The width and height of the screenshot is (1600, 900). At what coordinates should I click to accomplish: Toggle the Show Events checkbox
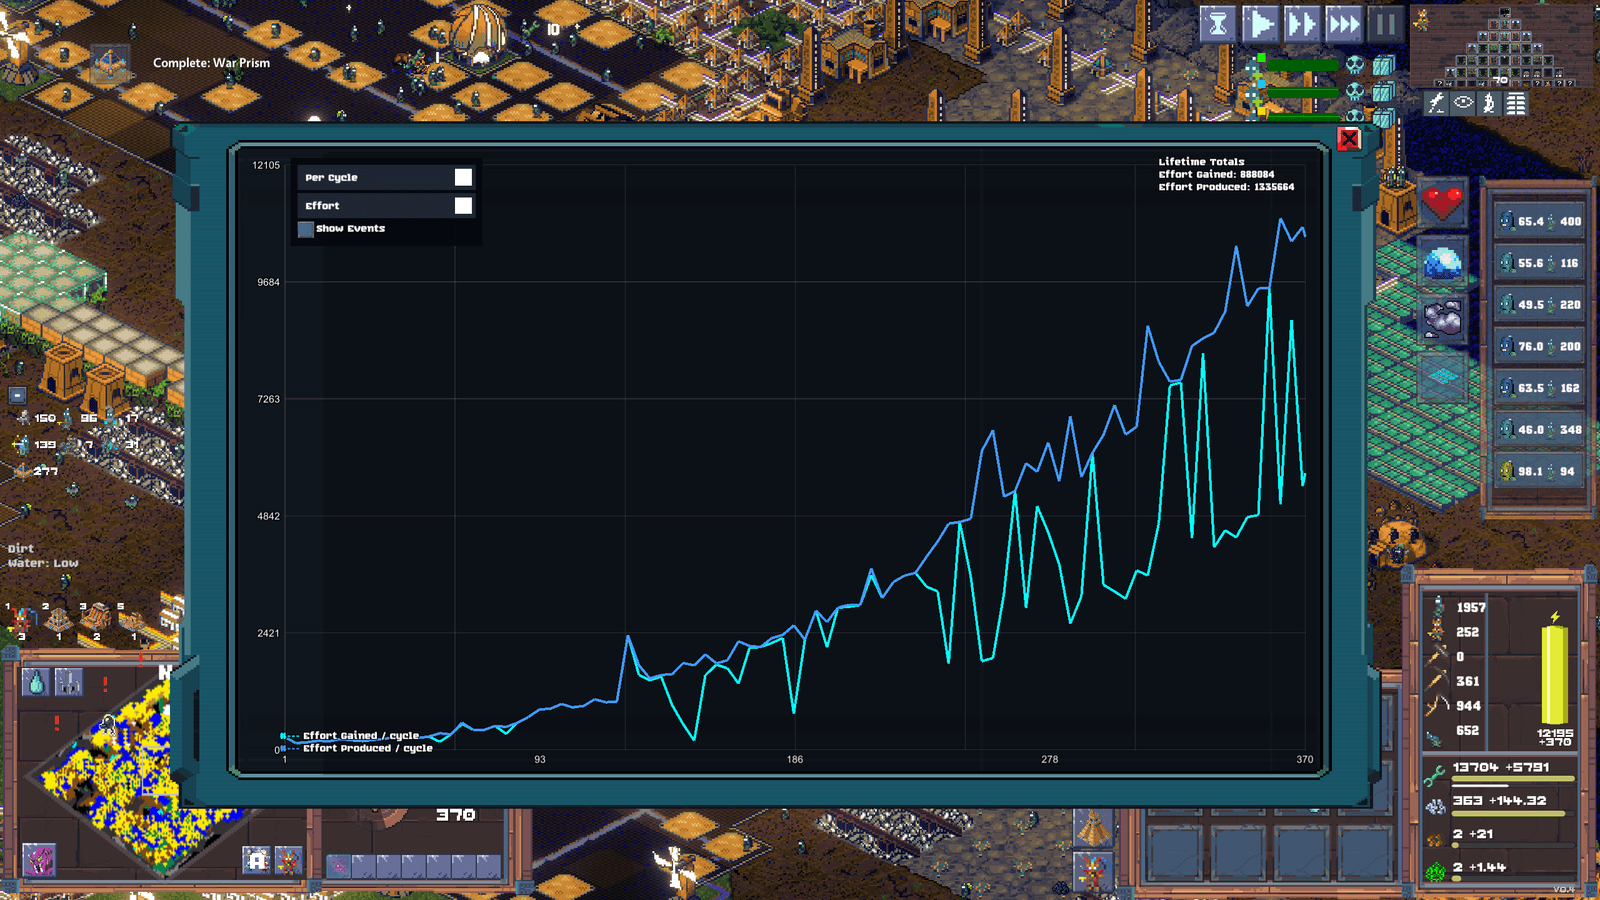pos(306,229)
